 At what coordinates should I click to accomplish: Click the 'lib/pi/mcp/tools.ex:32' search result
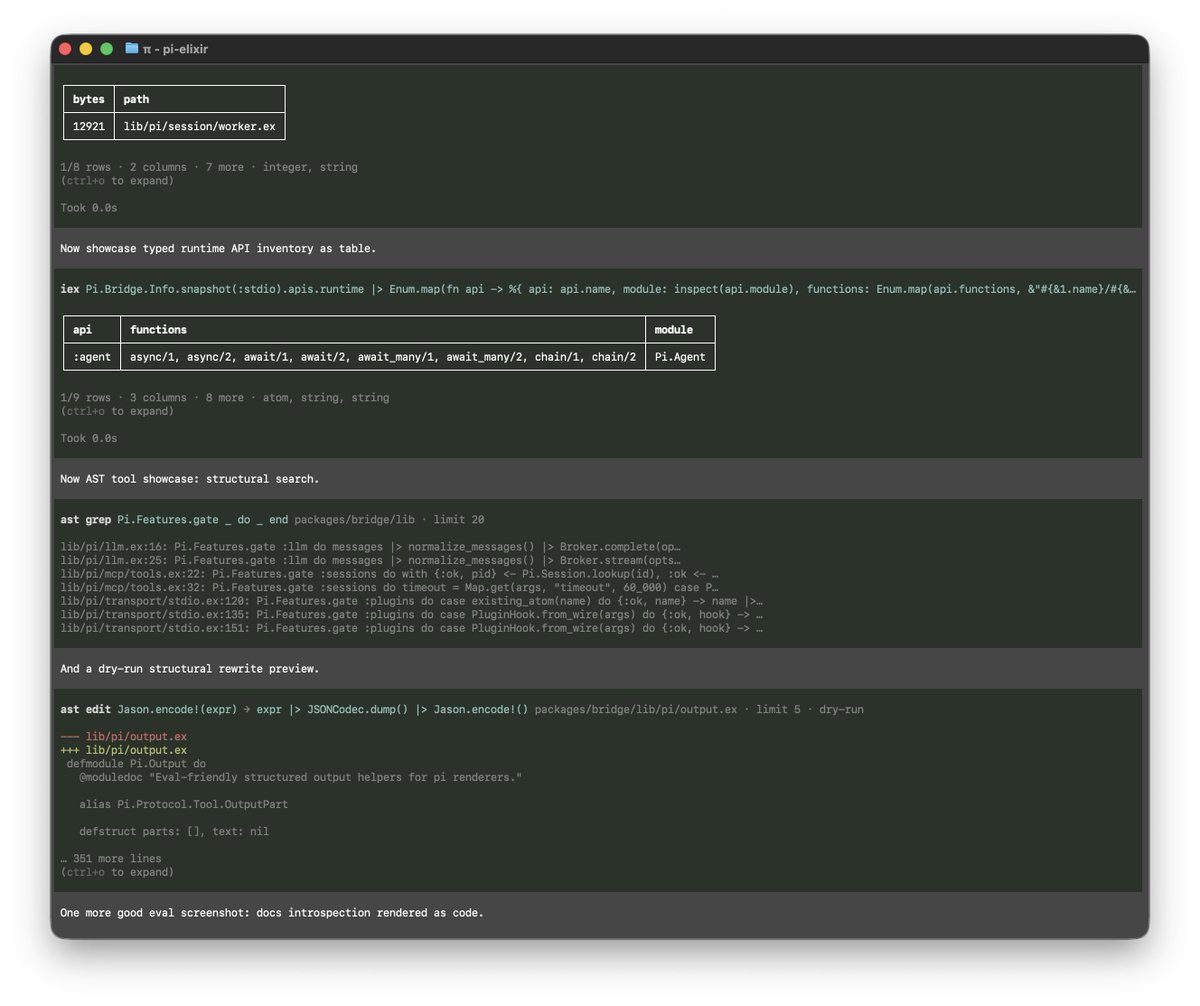coord(390,588)
